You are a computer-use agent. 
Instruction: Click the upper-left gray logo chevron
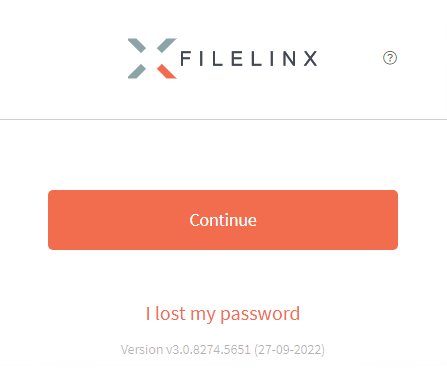pos(137,45)
